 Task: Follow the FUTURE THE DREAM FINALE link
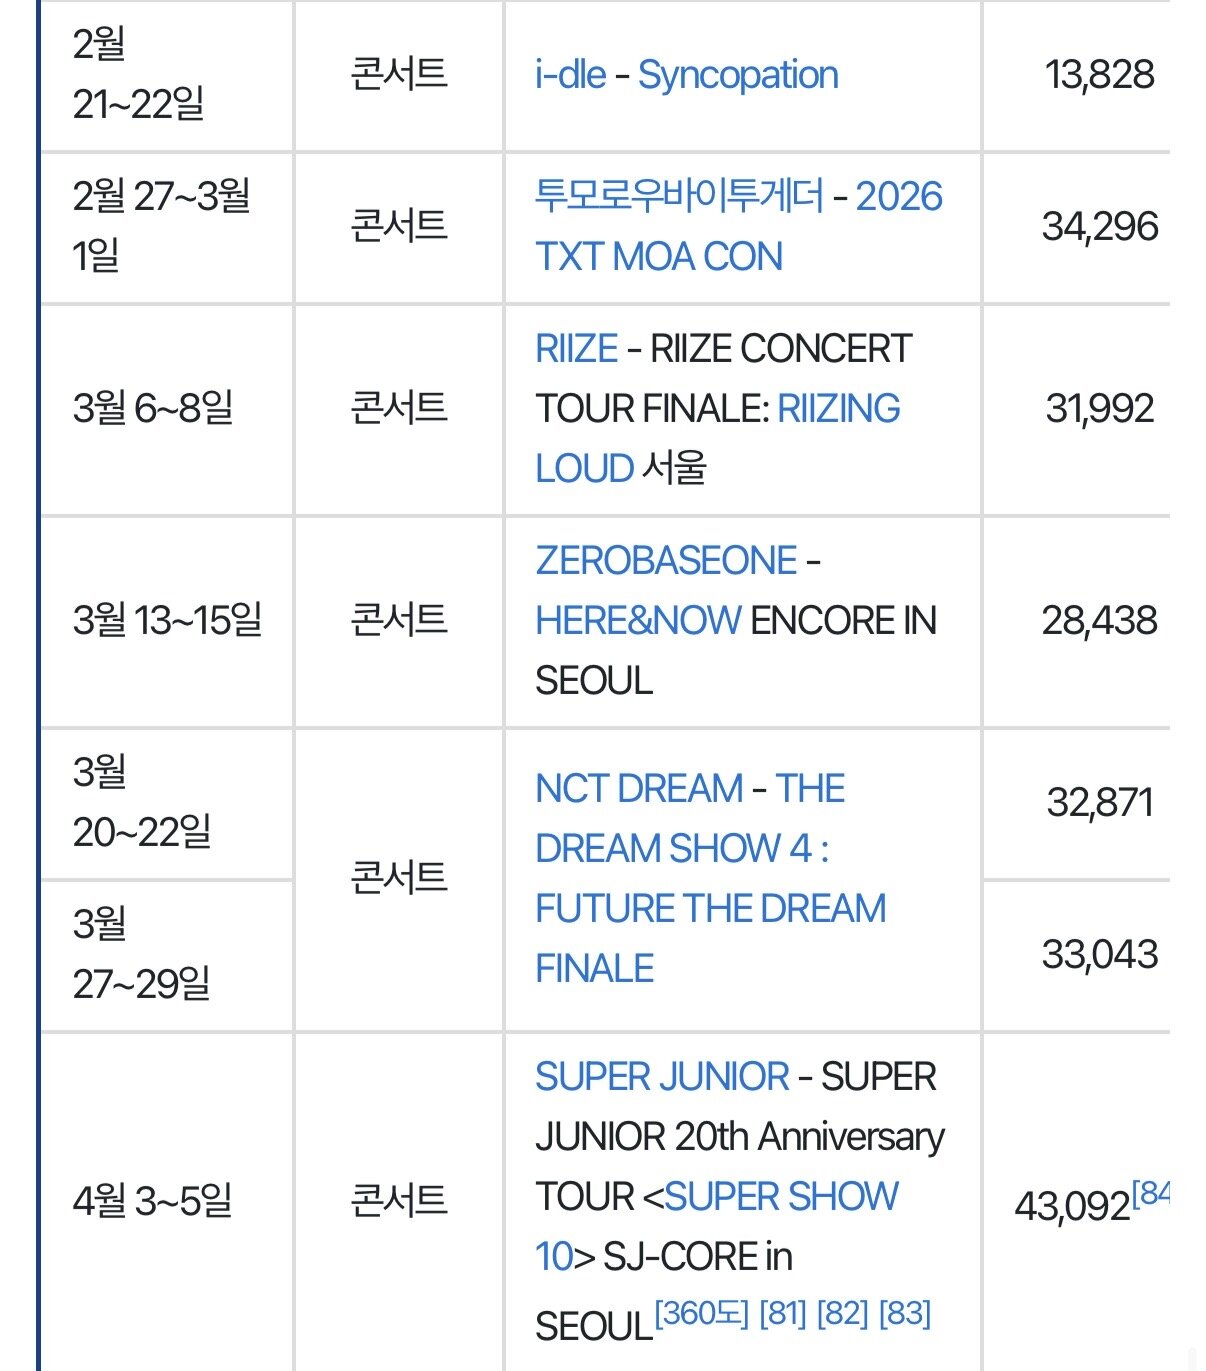[710, 909]
